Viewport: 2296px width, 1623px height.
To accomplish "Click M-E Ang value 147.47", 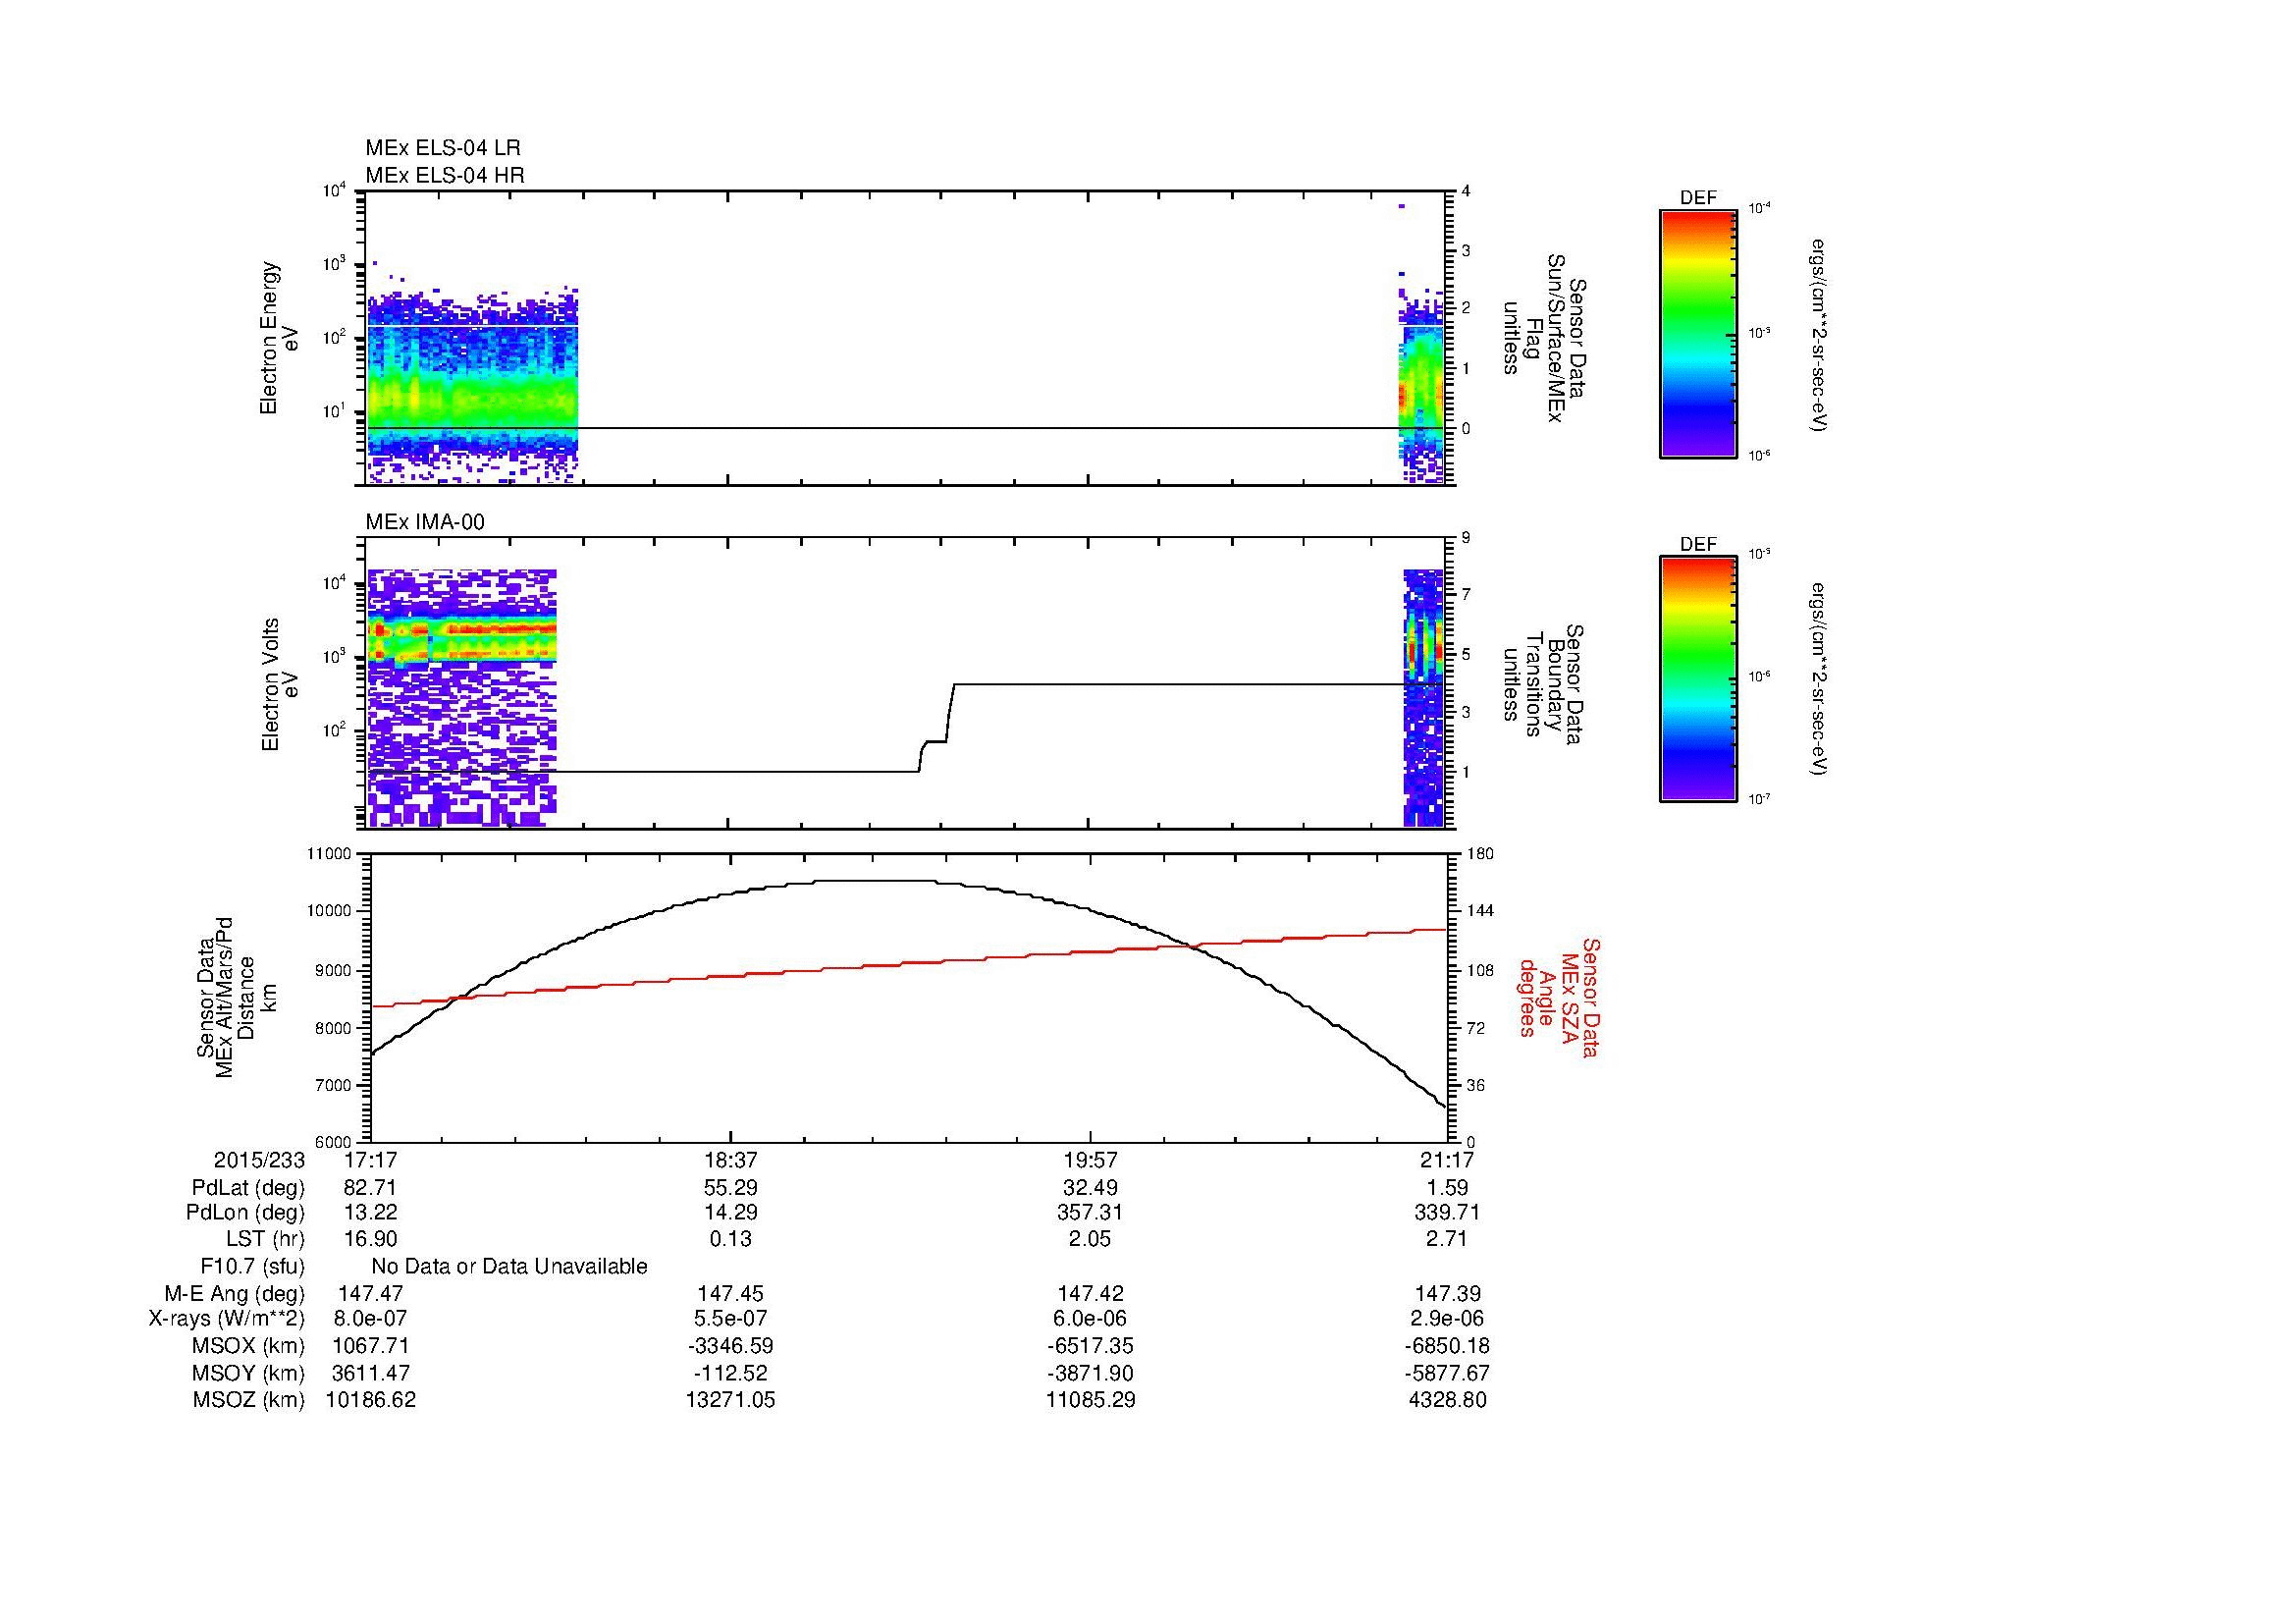I will (370, 1294).
